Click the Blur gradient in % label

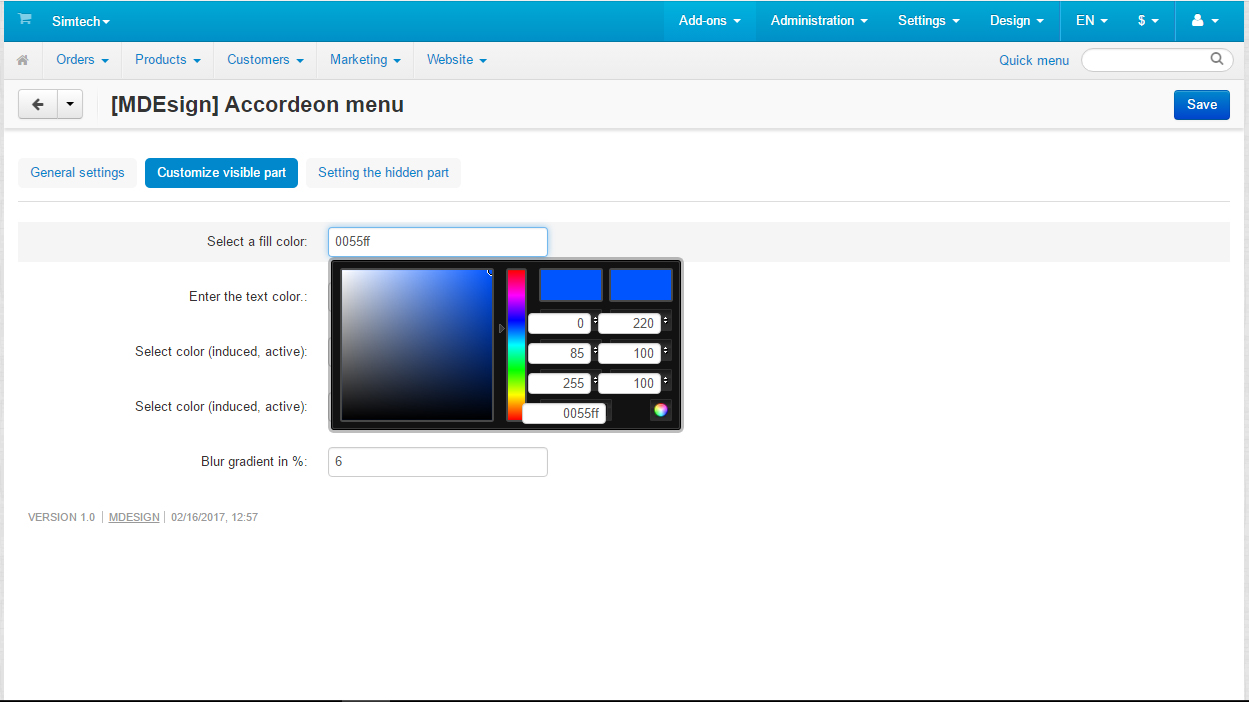point(254,462)
